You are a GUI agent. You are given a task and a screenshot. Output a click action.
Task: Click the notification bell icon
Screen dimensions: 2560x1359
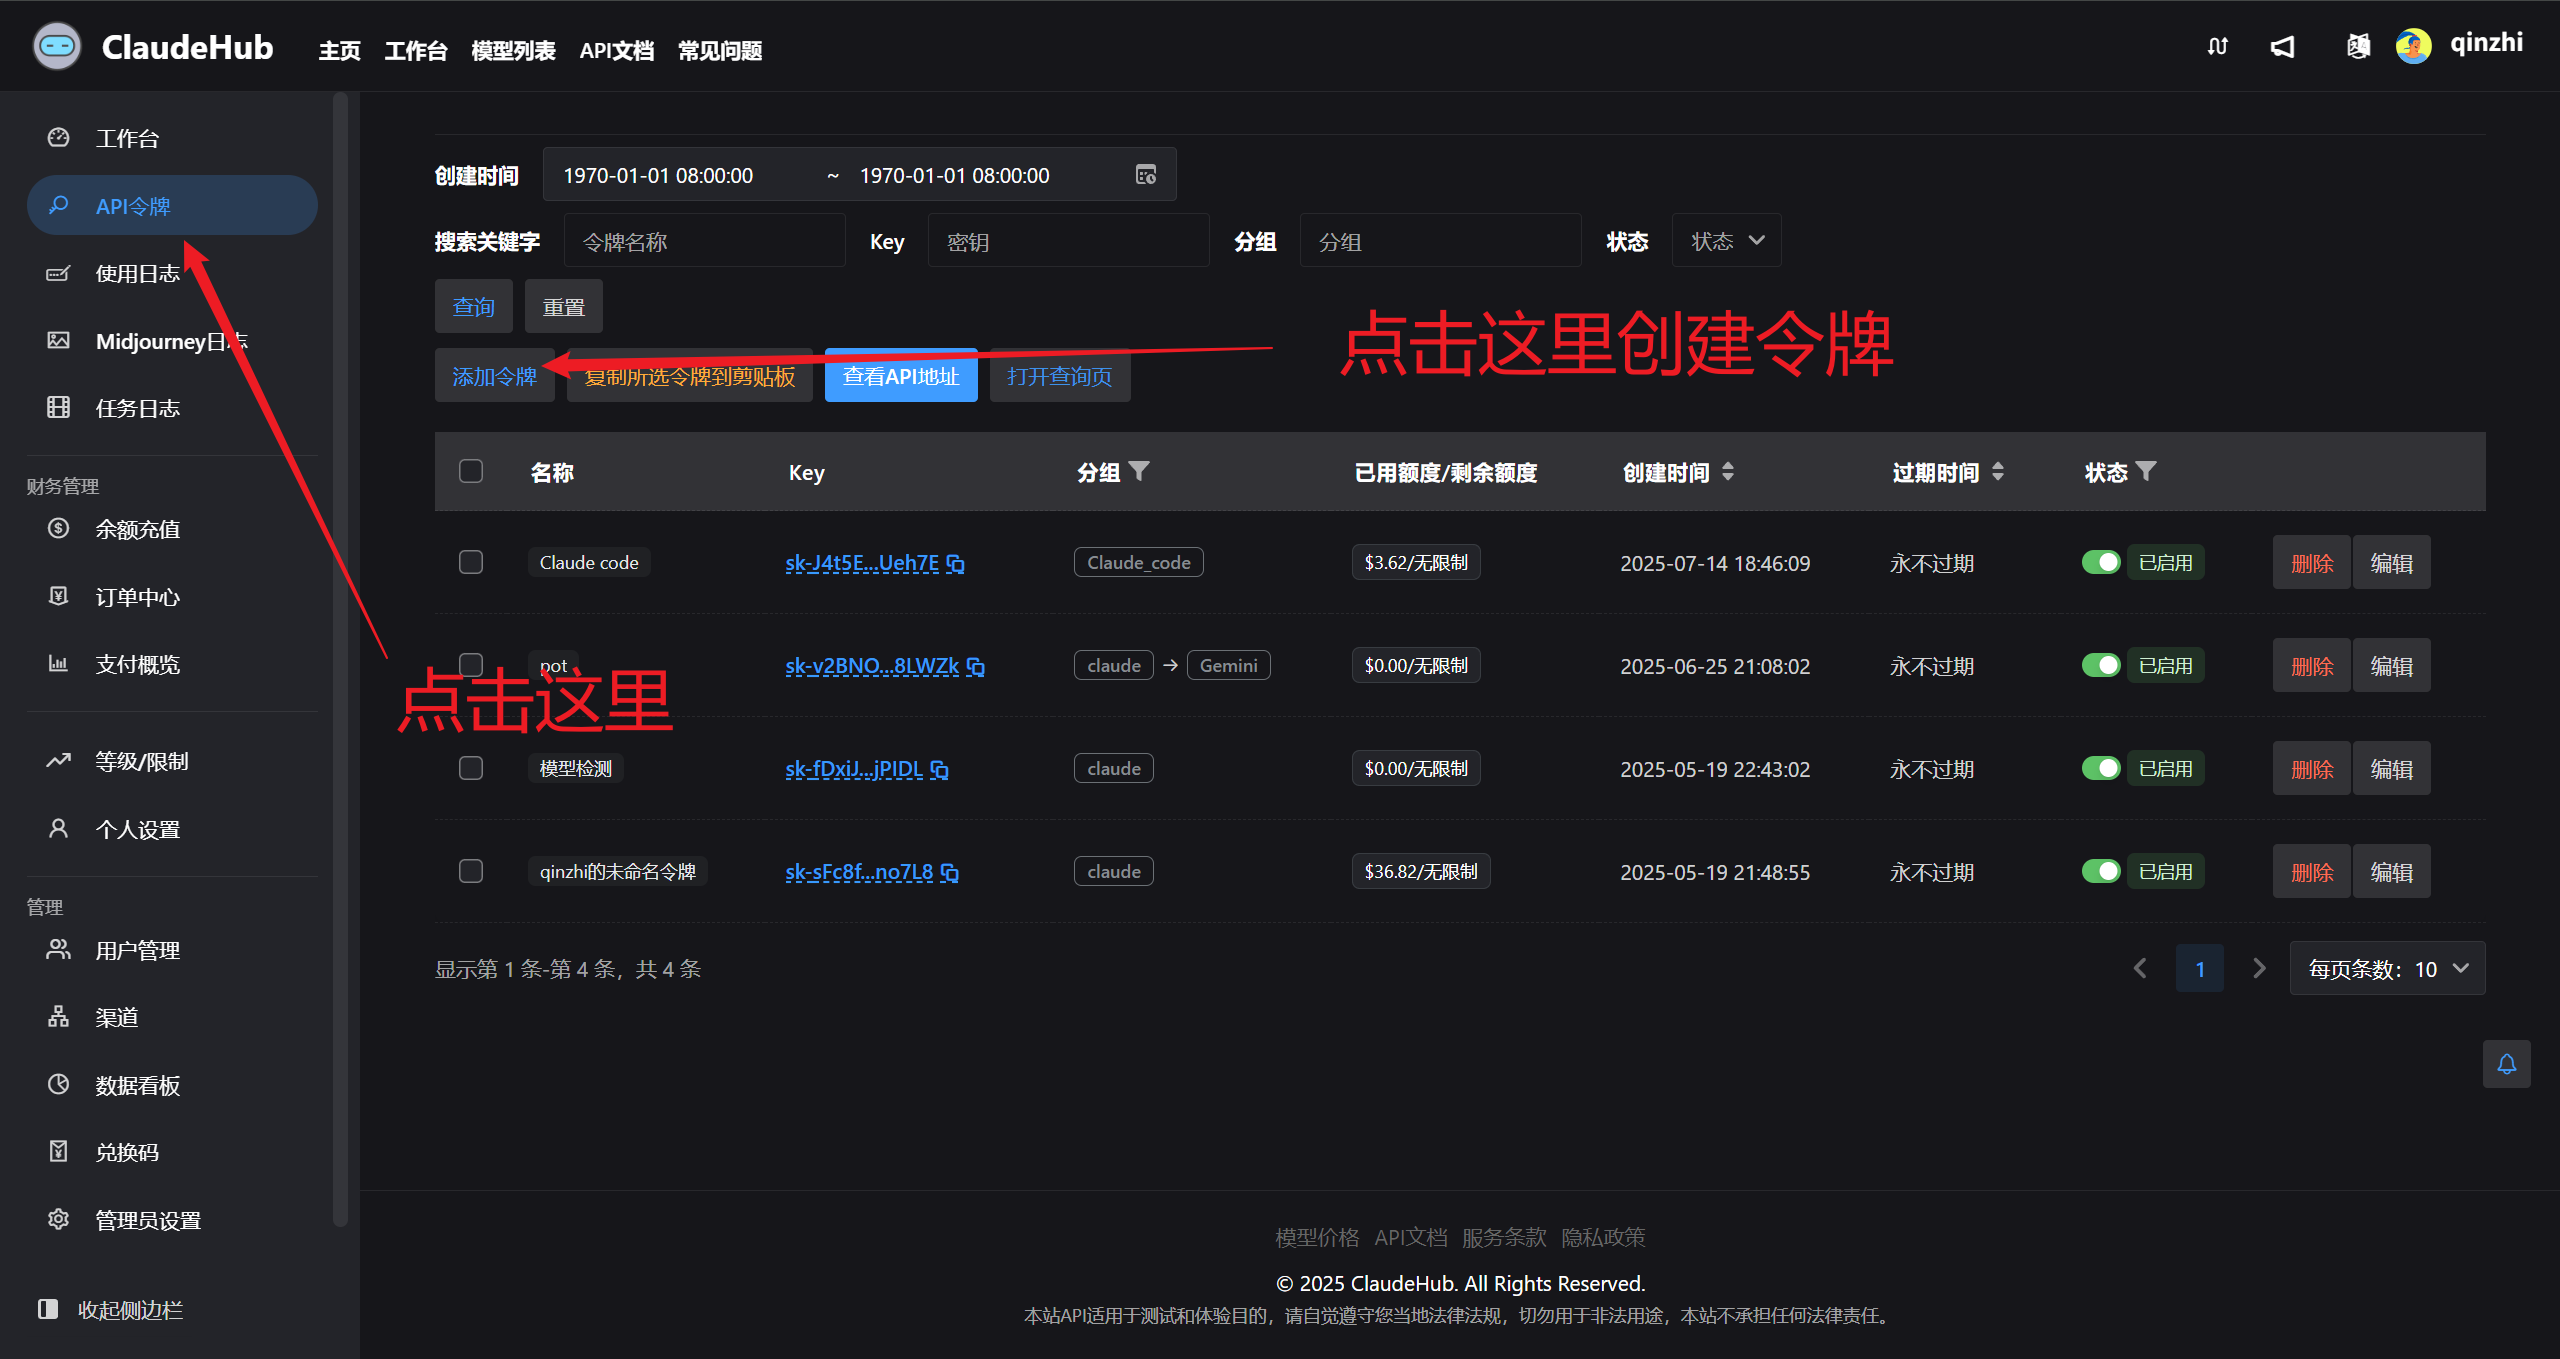point(2506,1064)
